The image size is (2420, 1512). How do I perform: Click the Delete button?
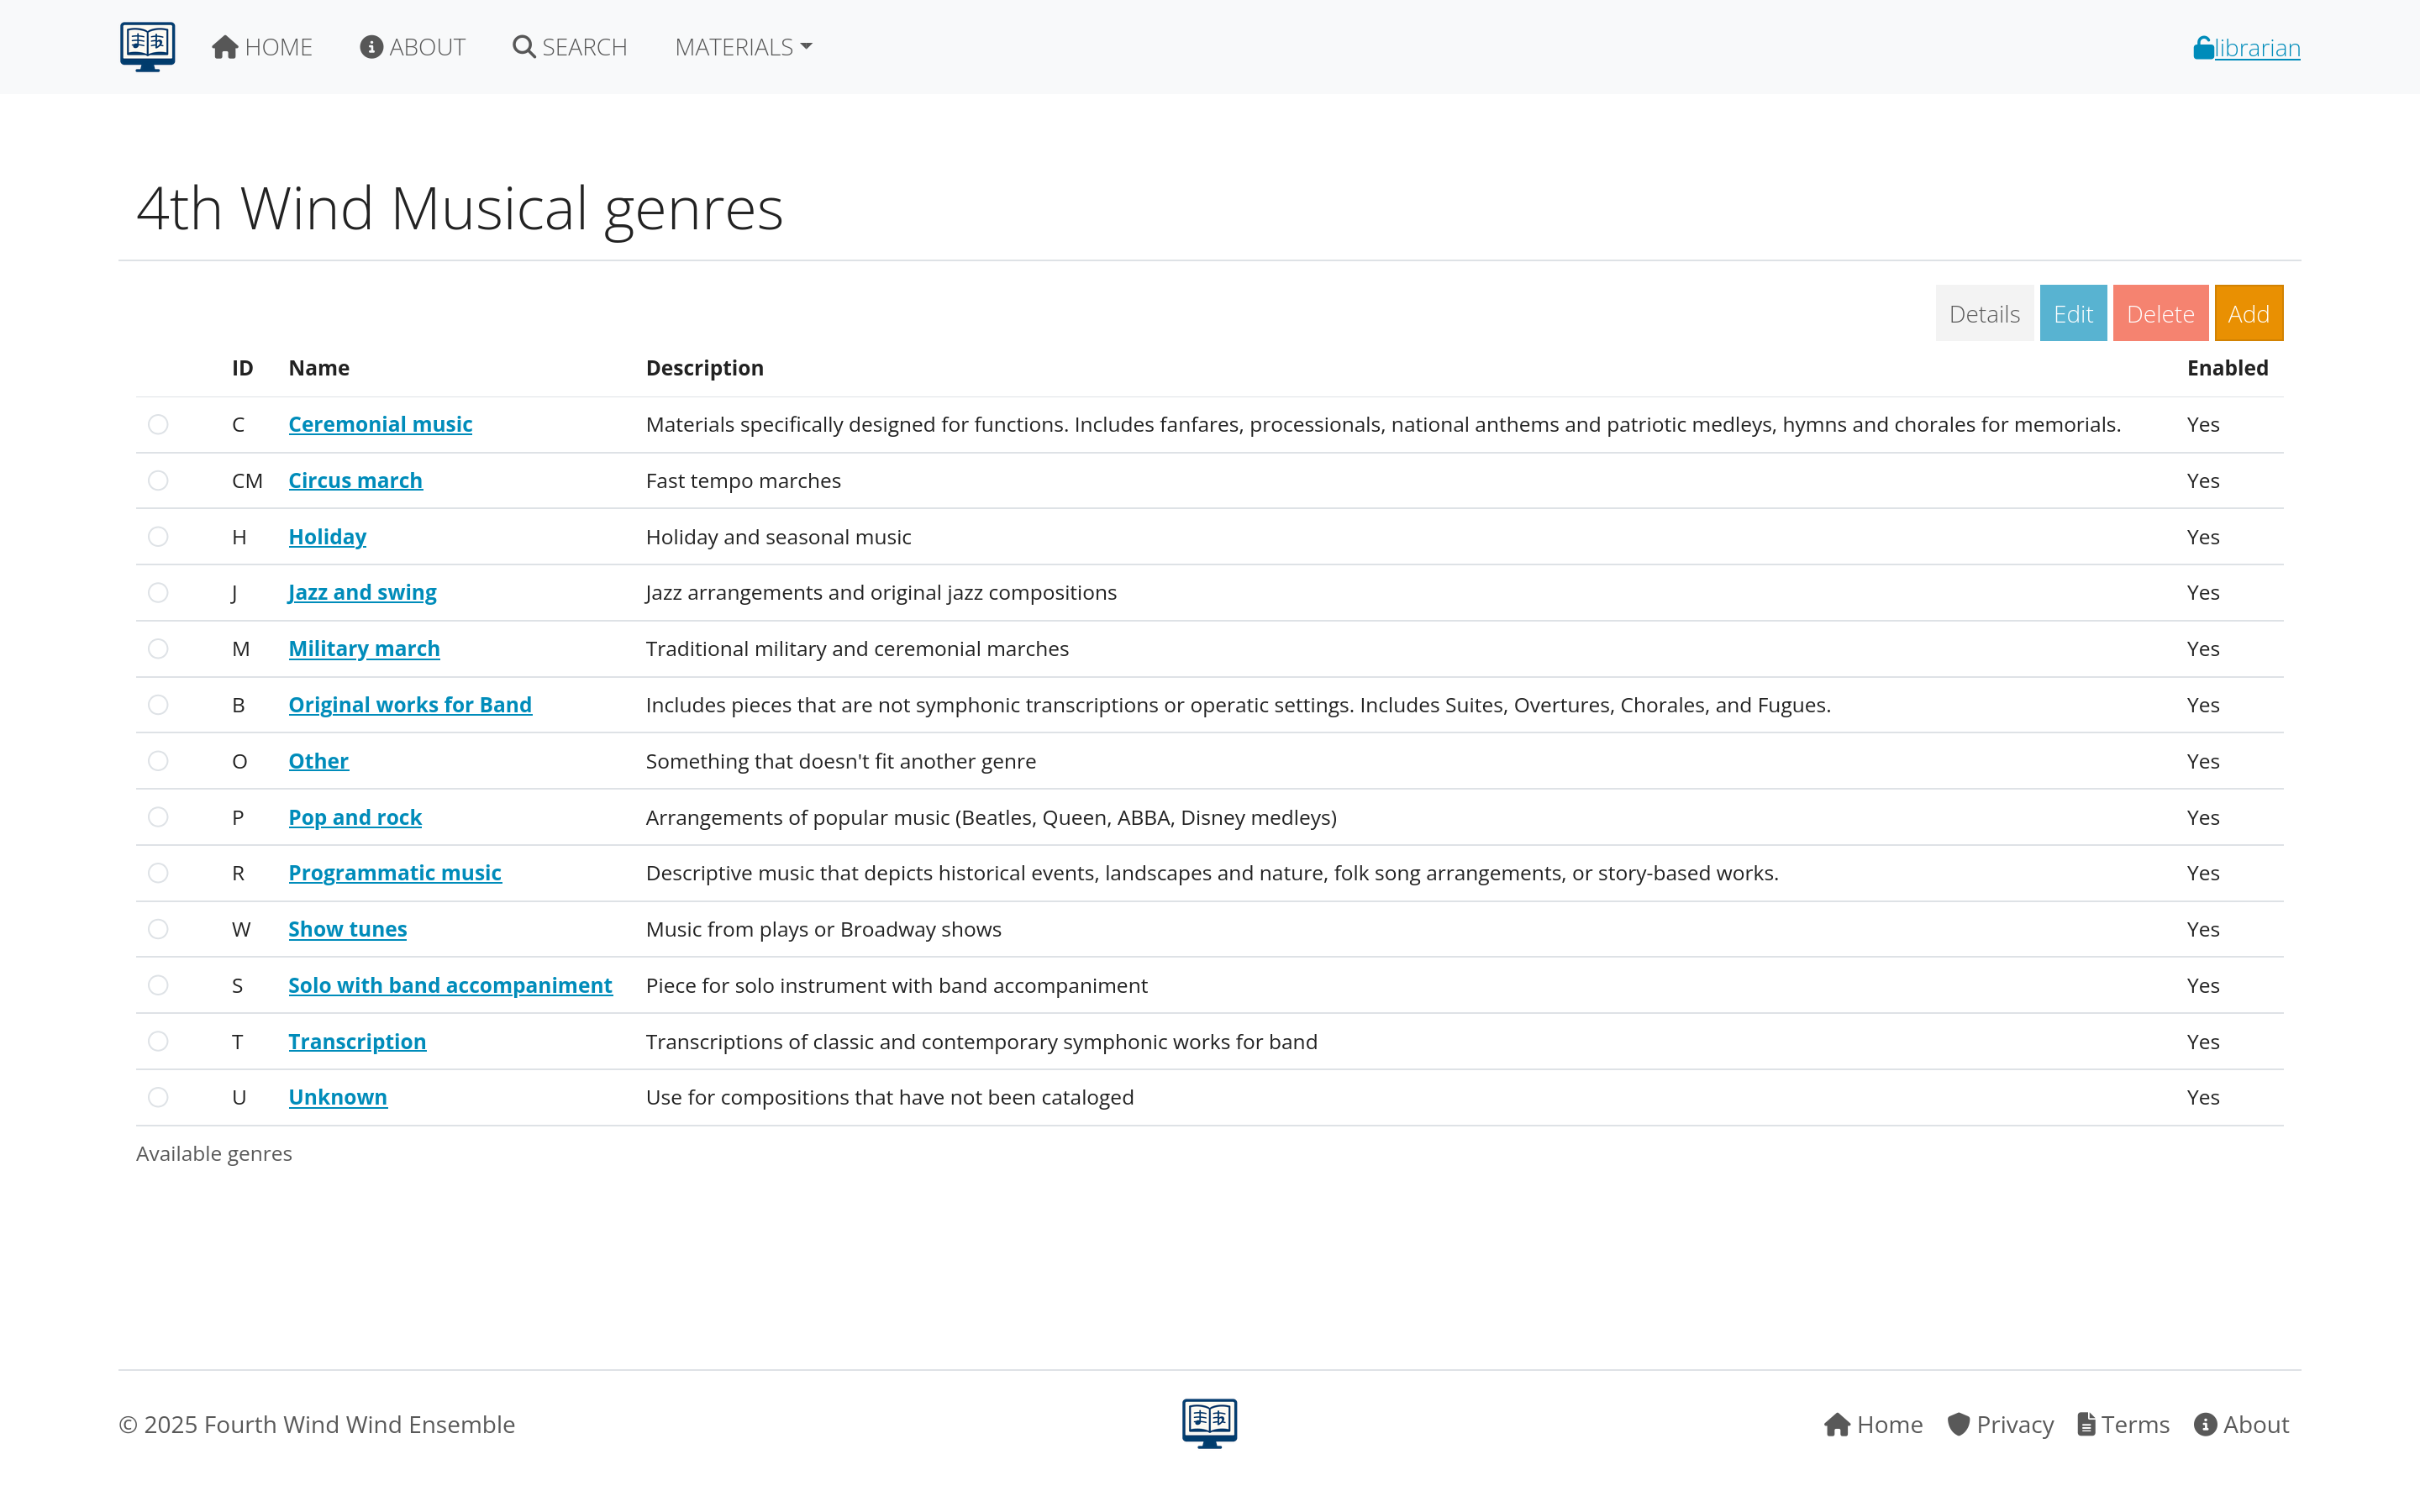click(x=2160, y=312)
